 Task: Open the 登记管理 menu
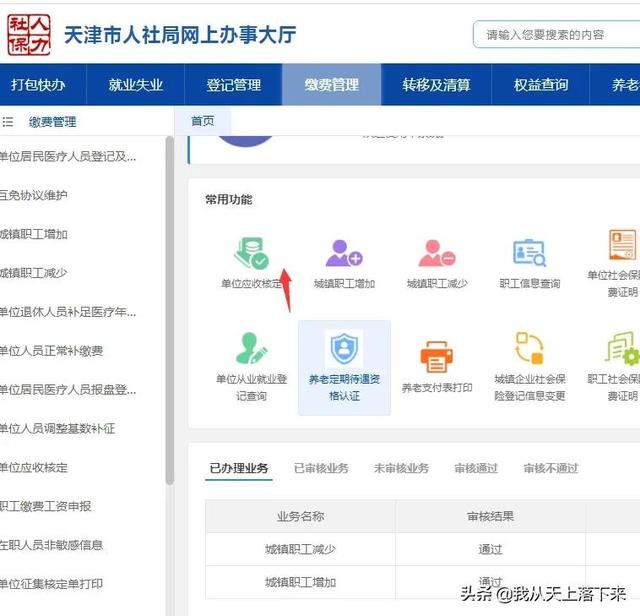pos(233,85)
